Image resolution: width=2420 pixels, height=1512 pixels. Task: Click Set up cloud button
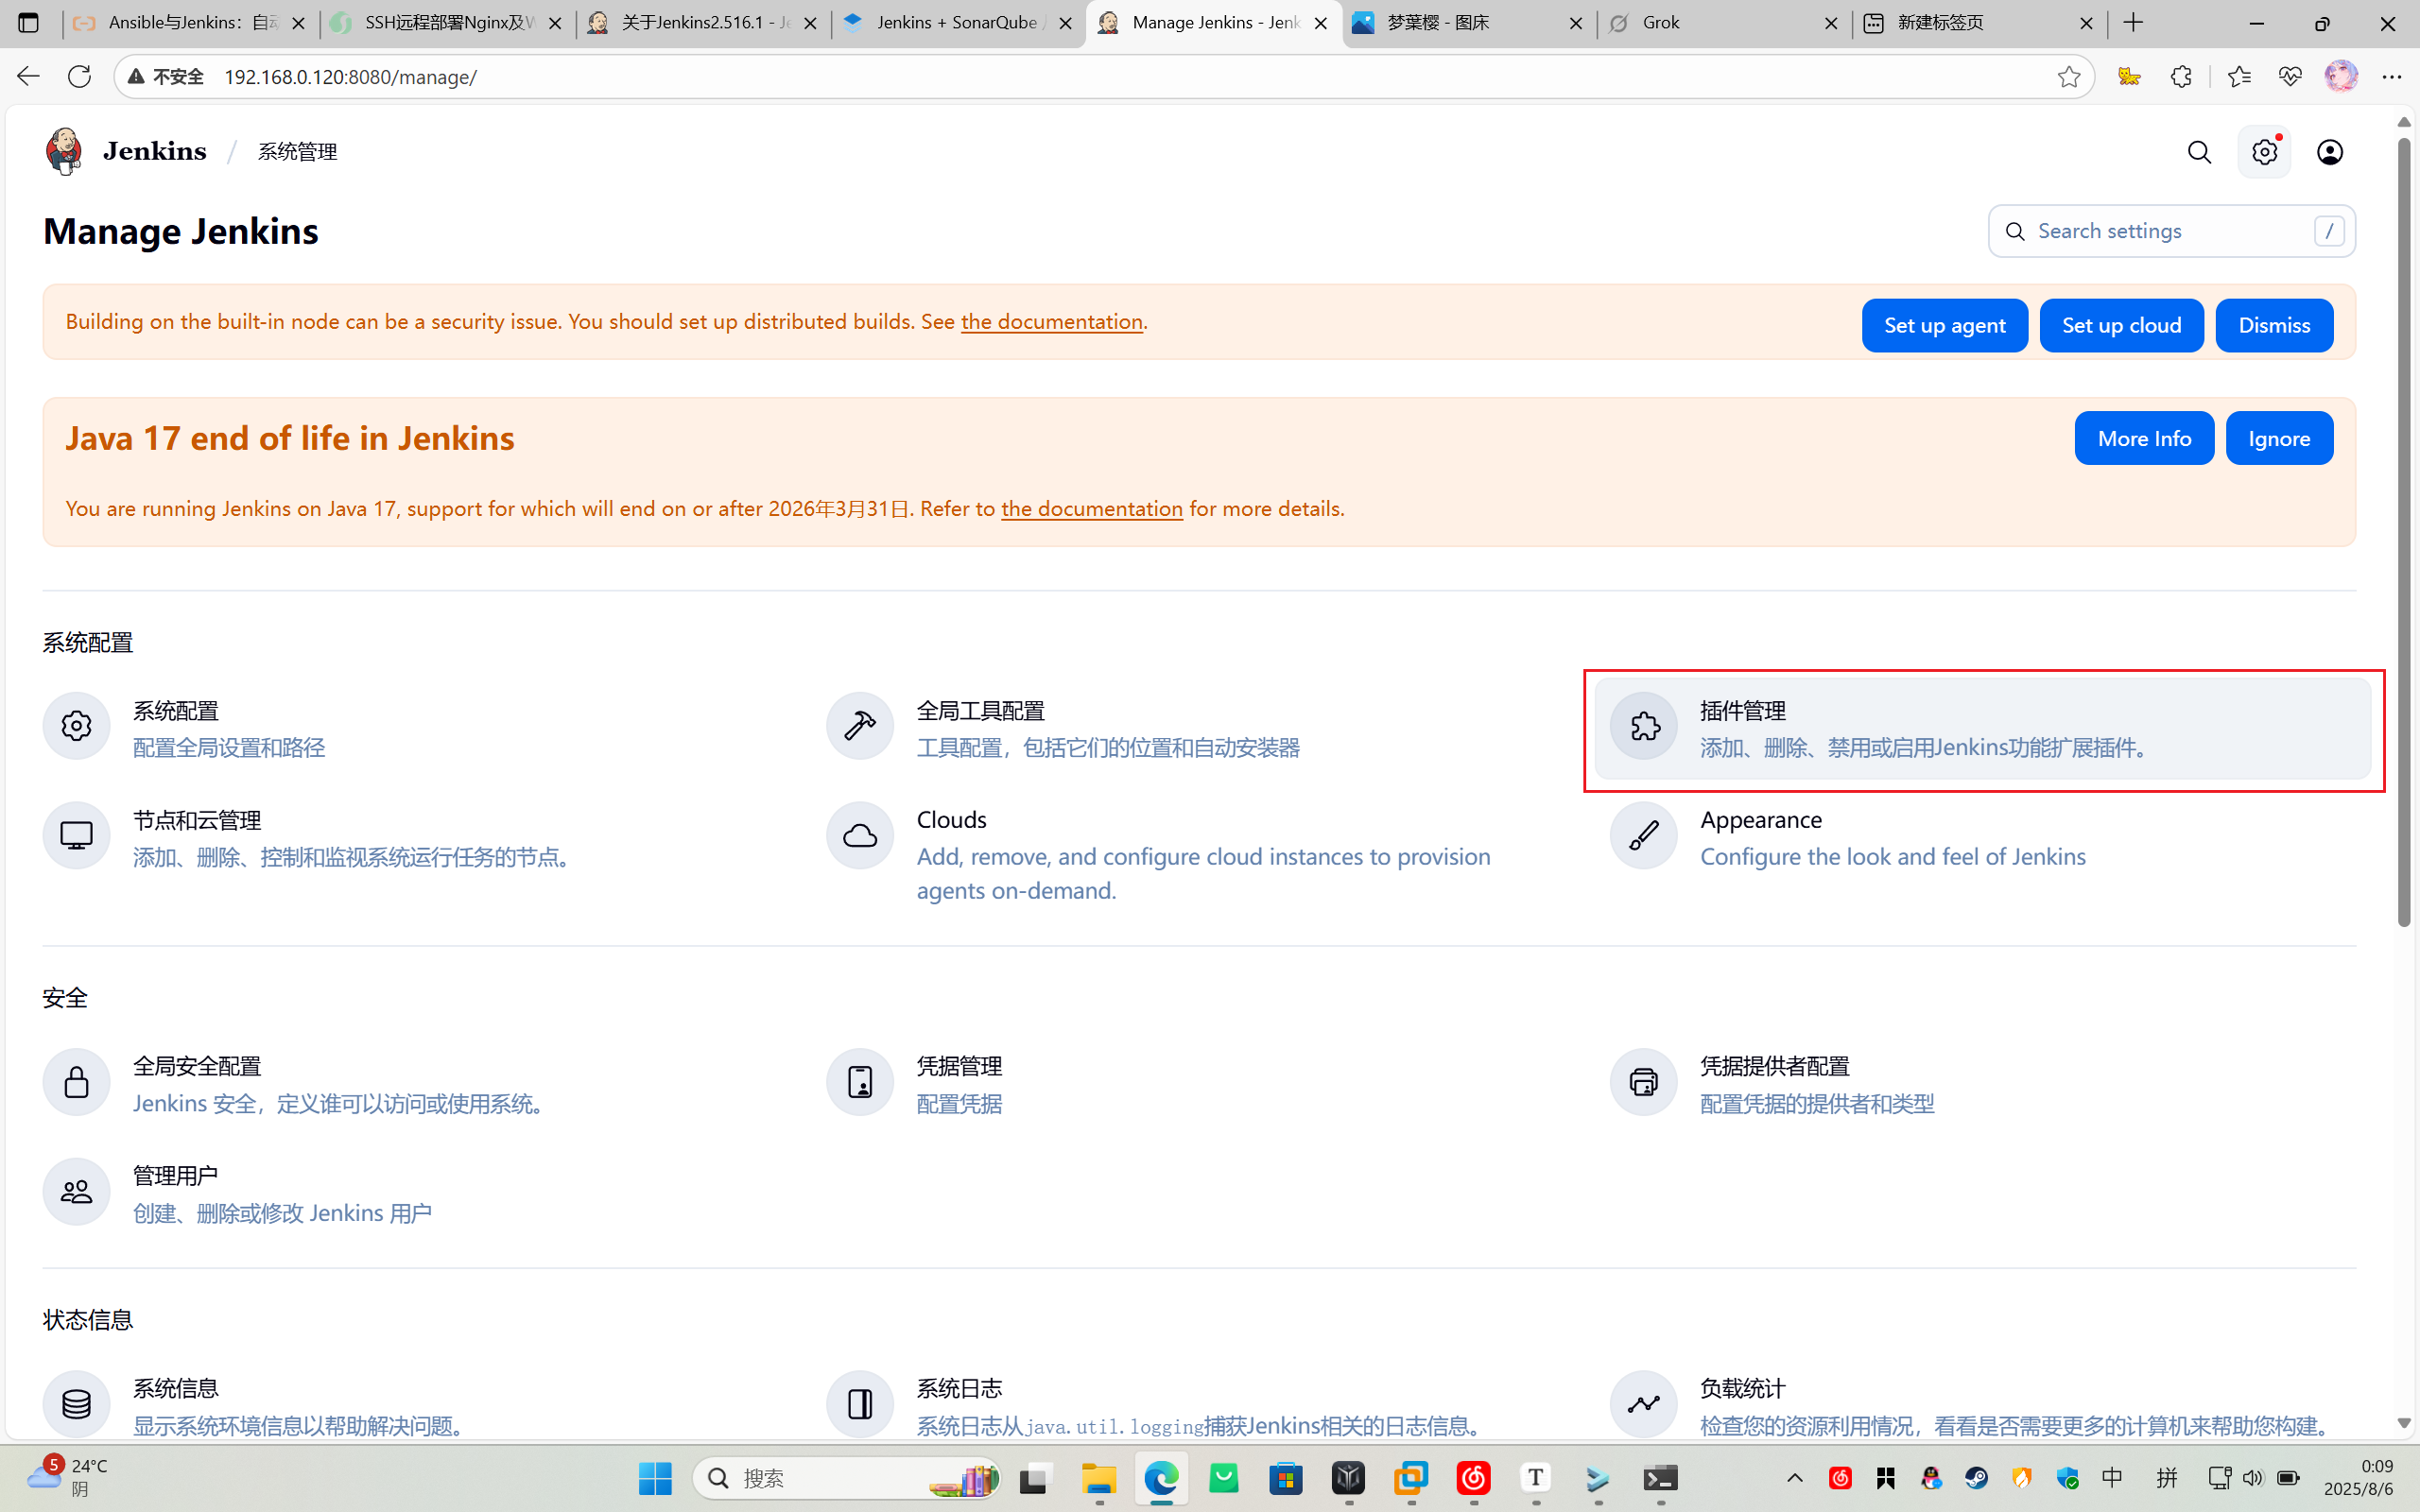(2121, 325)
